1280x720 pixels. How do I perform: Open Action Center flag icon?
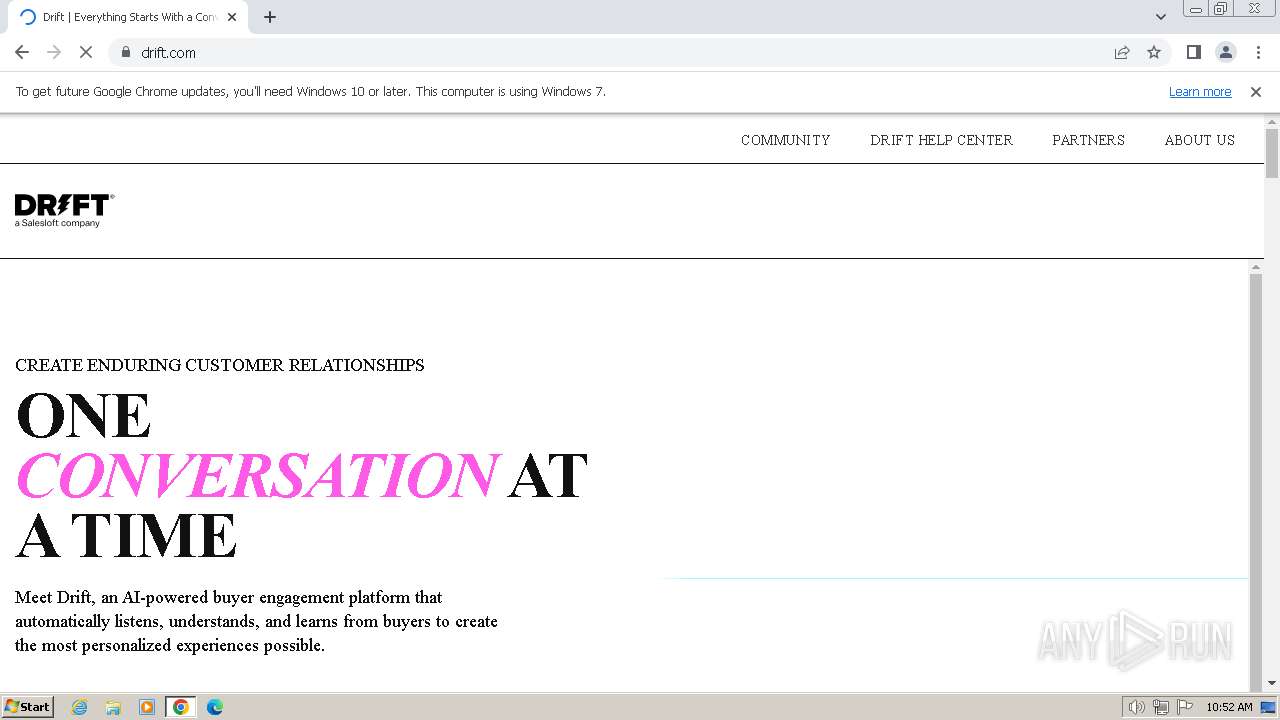coord(1185,707)
